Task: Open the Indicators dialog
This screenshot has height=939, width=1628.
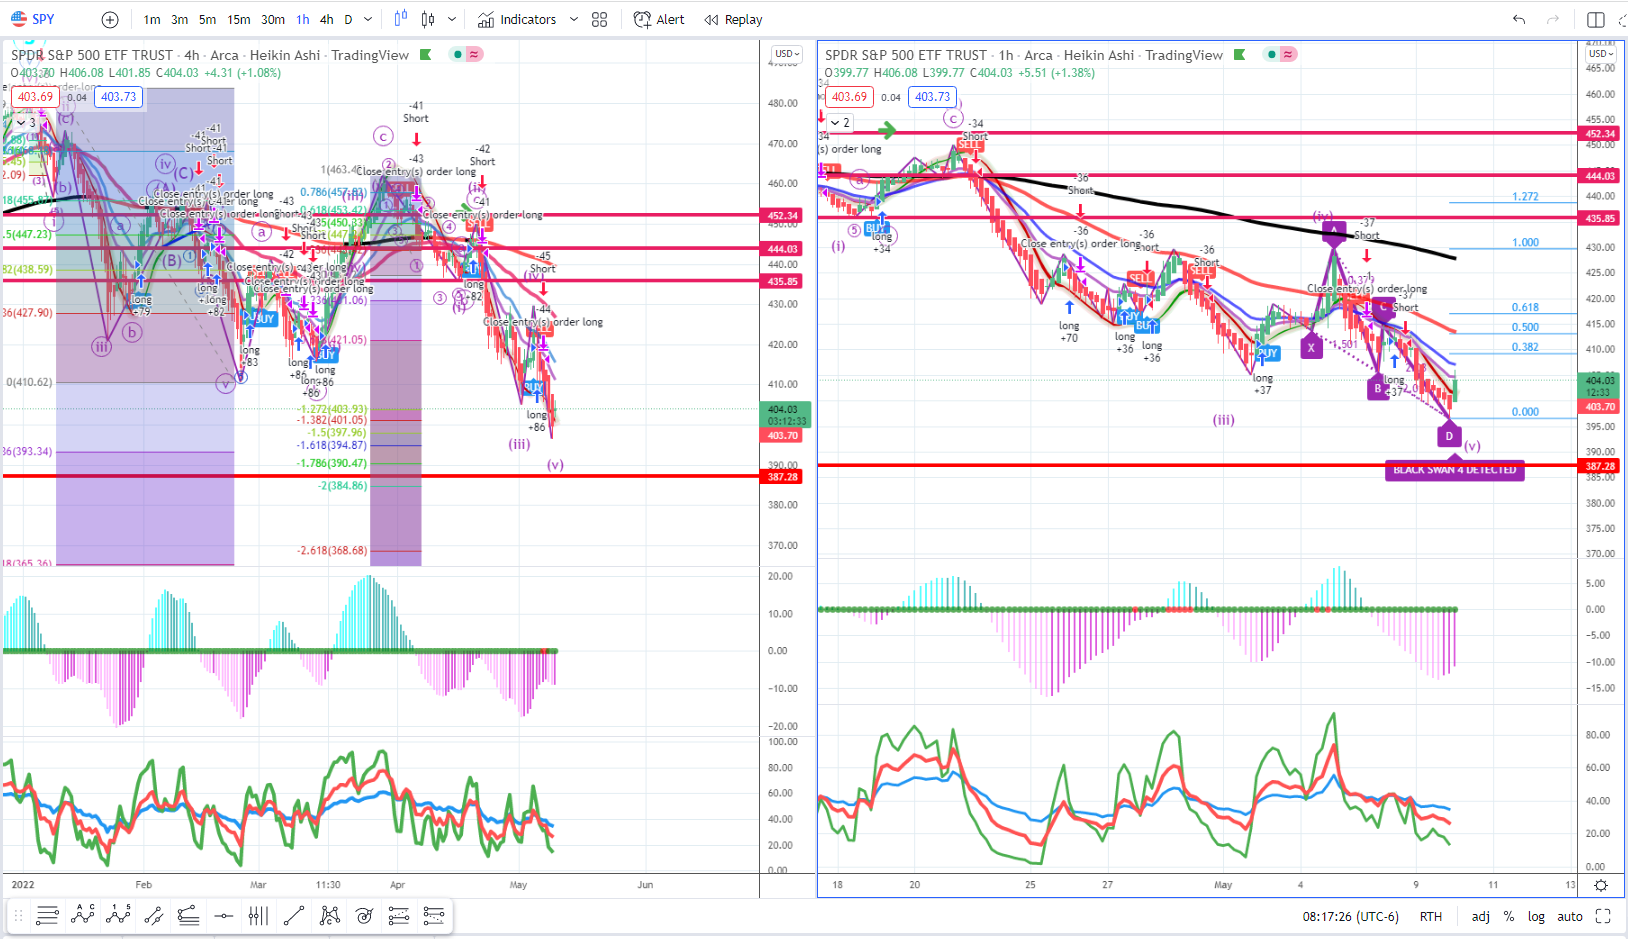Action: click(517, 20)
